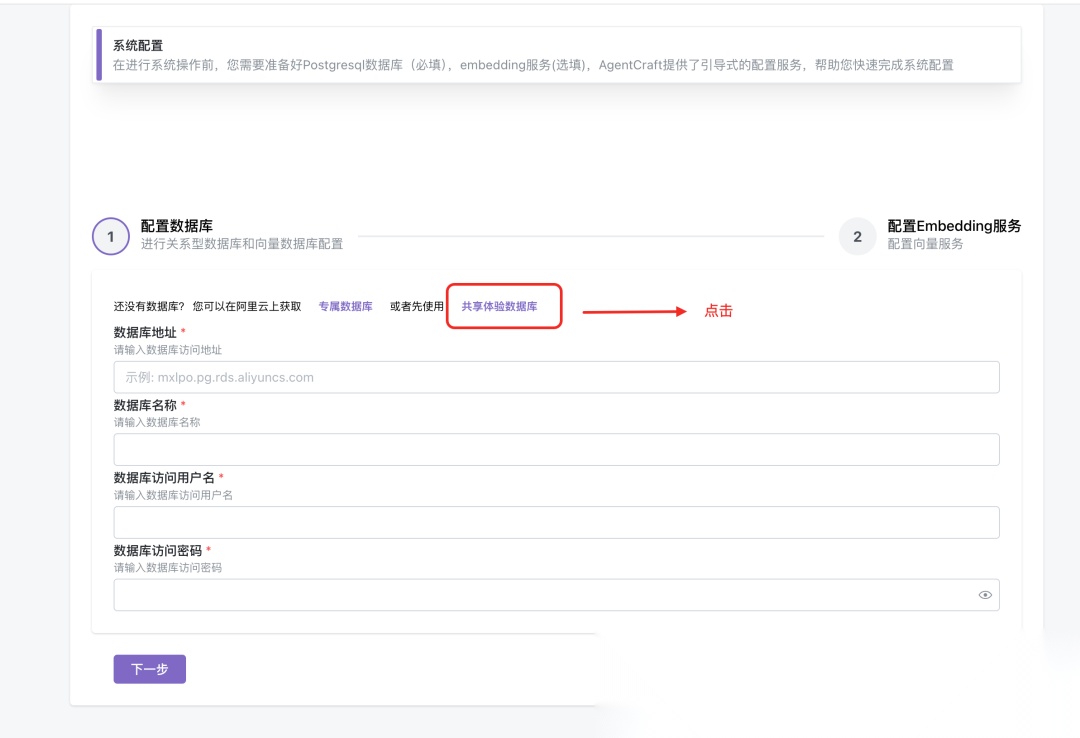Click subtitle 进行关系型数据库和向量数据库配置
1080x738 pixels.
point(242,244)
